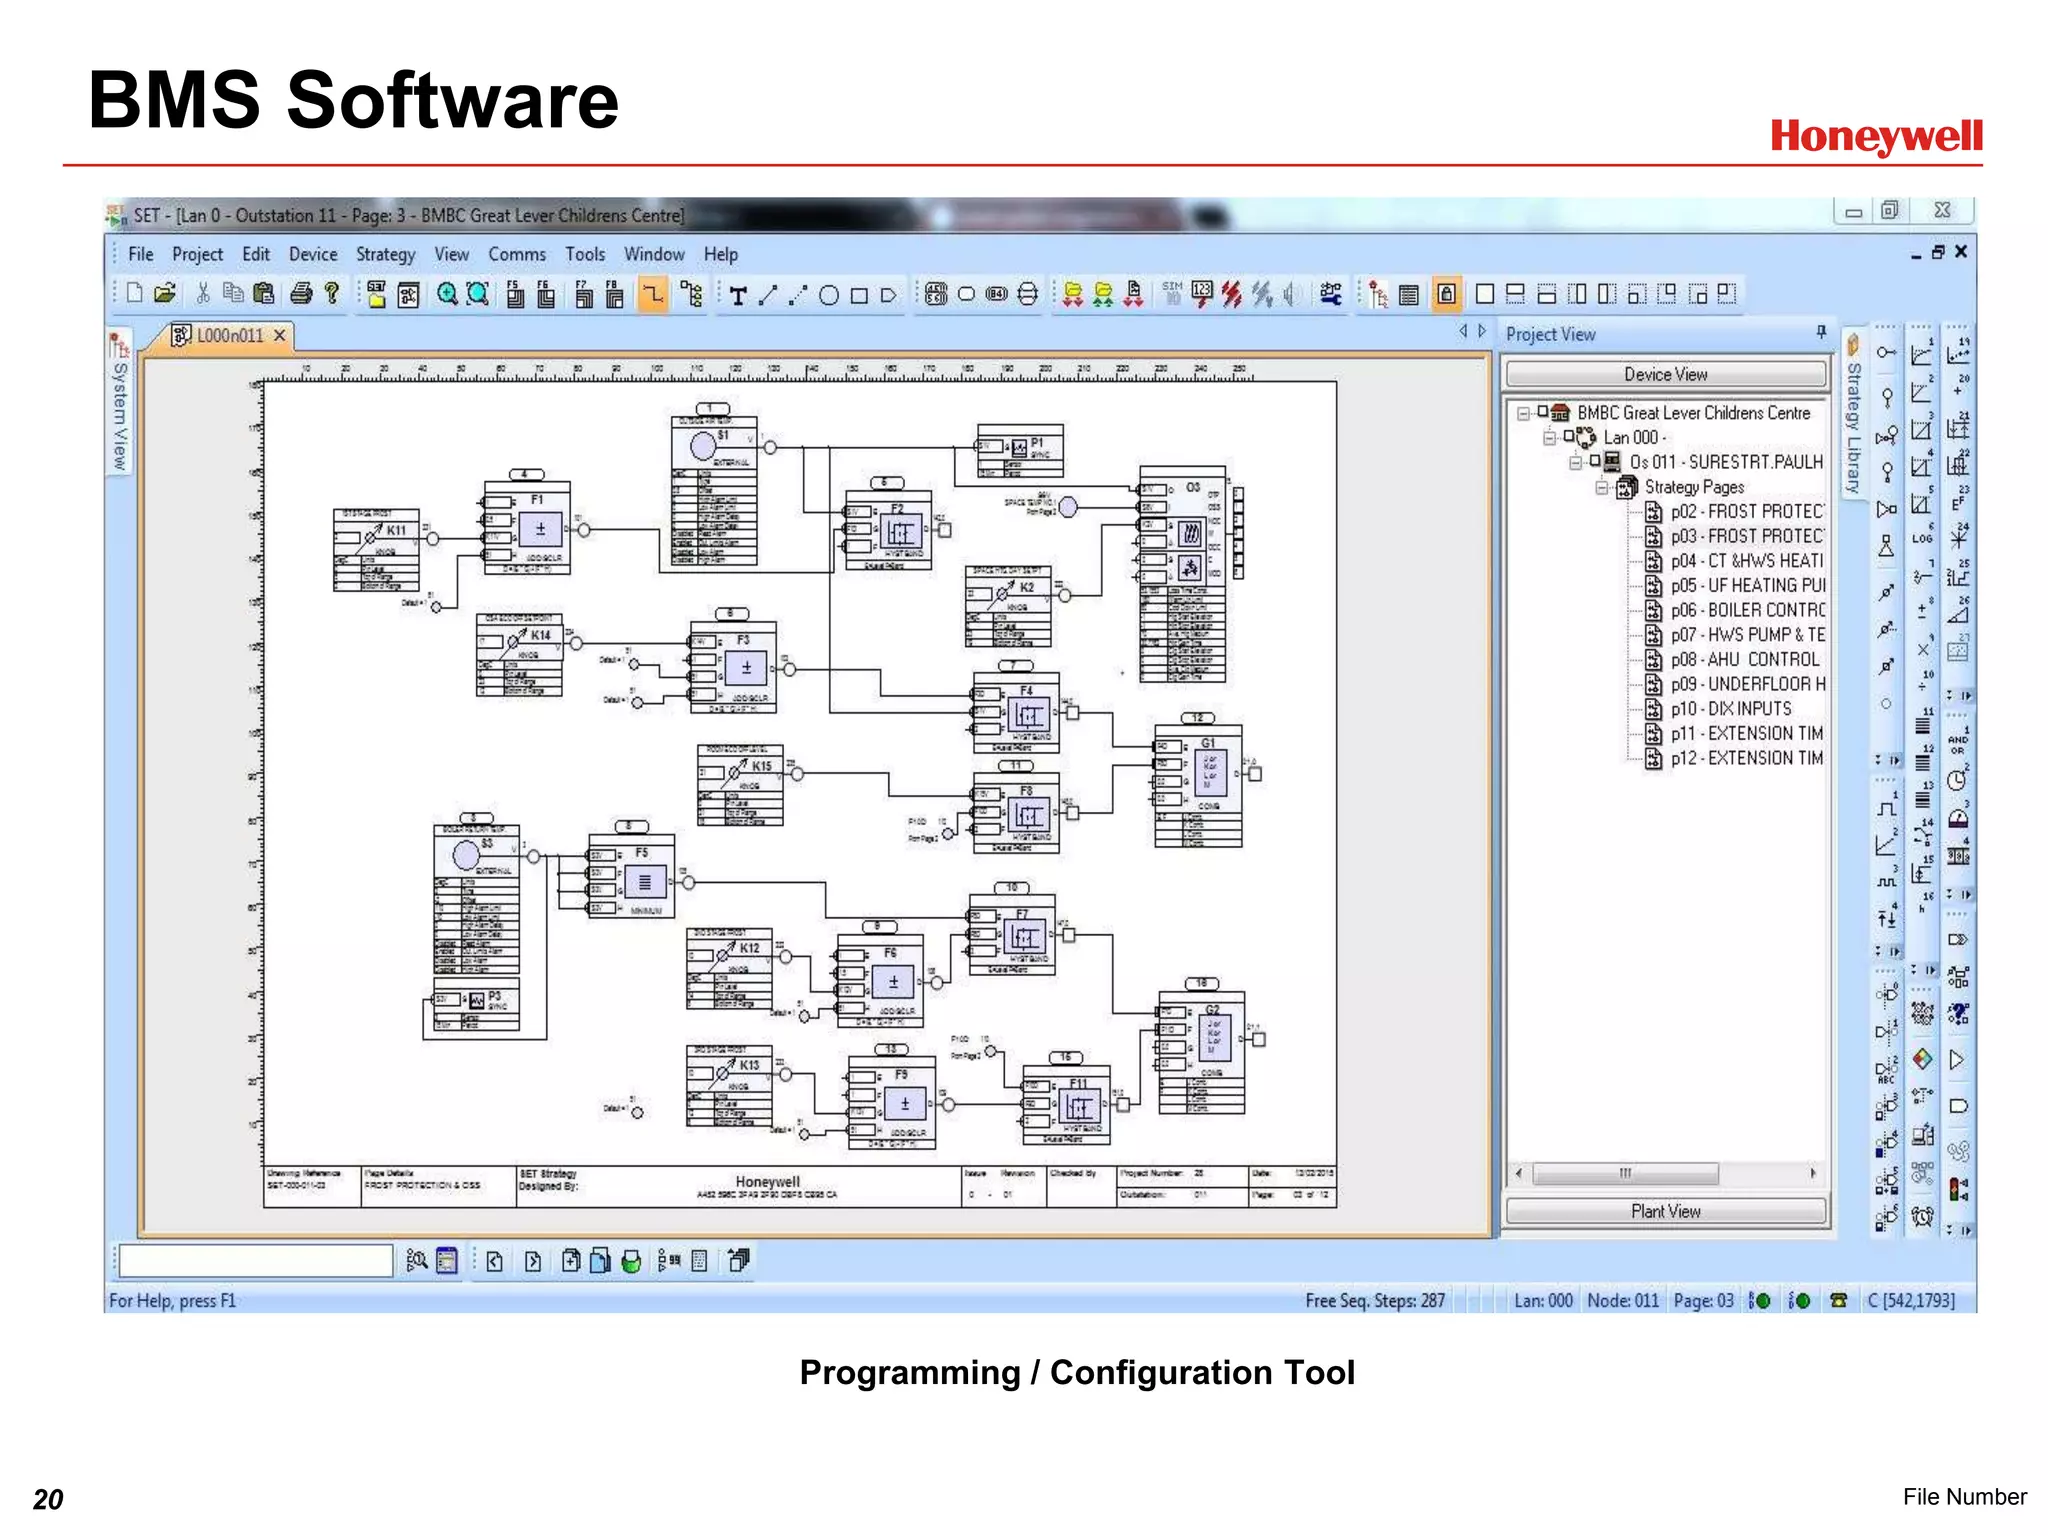Click the LOG function icon in strategy library

coord(1922,536)
